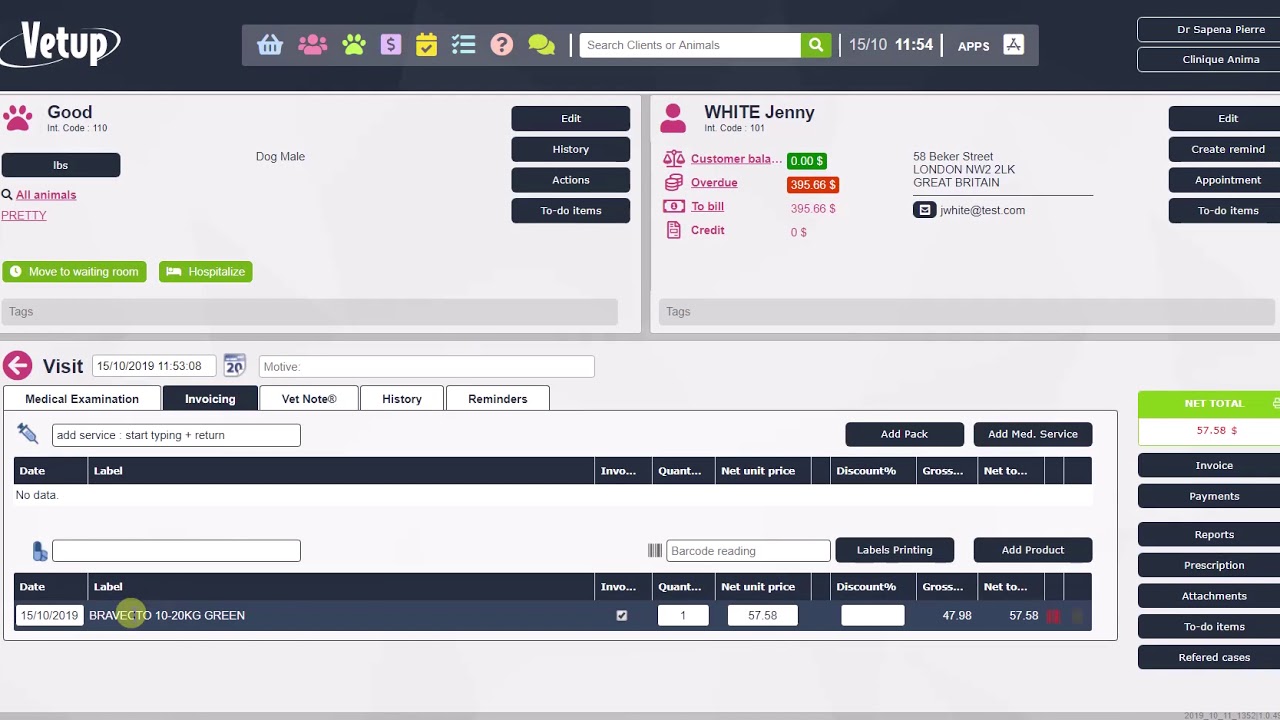Click the Add Product button
Image resolution: width=1280 pixels, height=720 pixels.
coord(1032,550)
